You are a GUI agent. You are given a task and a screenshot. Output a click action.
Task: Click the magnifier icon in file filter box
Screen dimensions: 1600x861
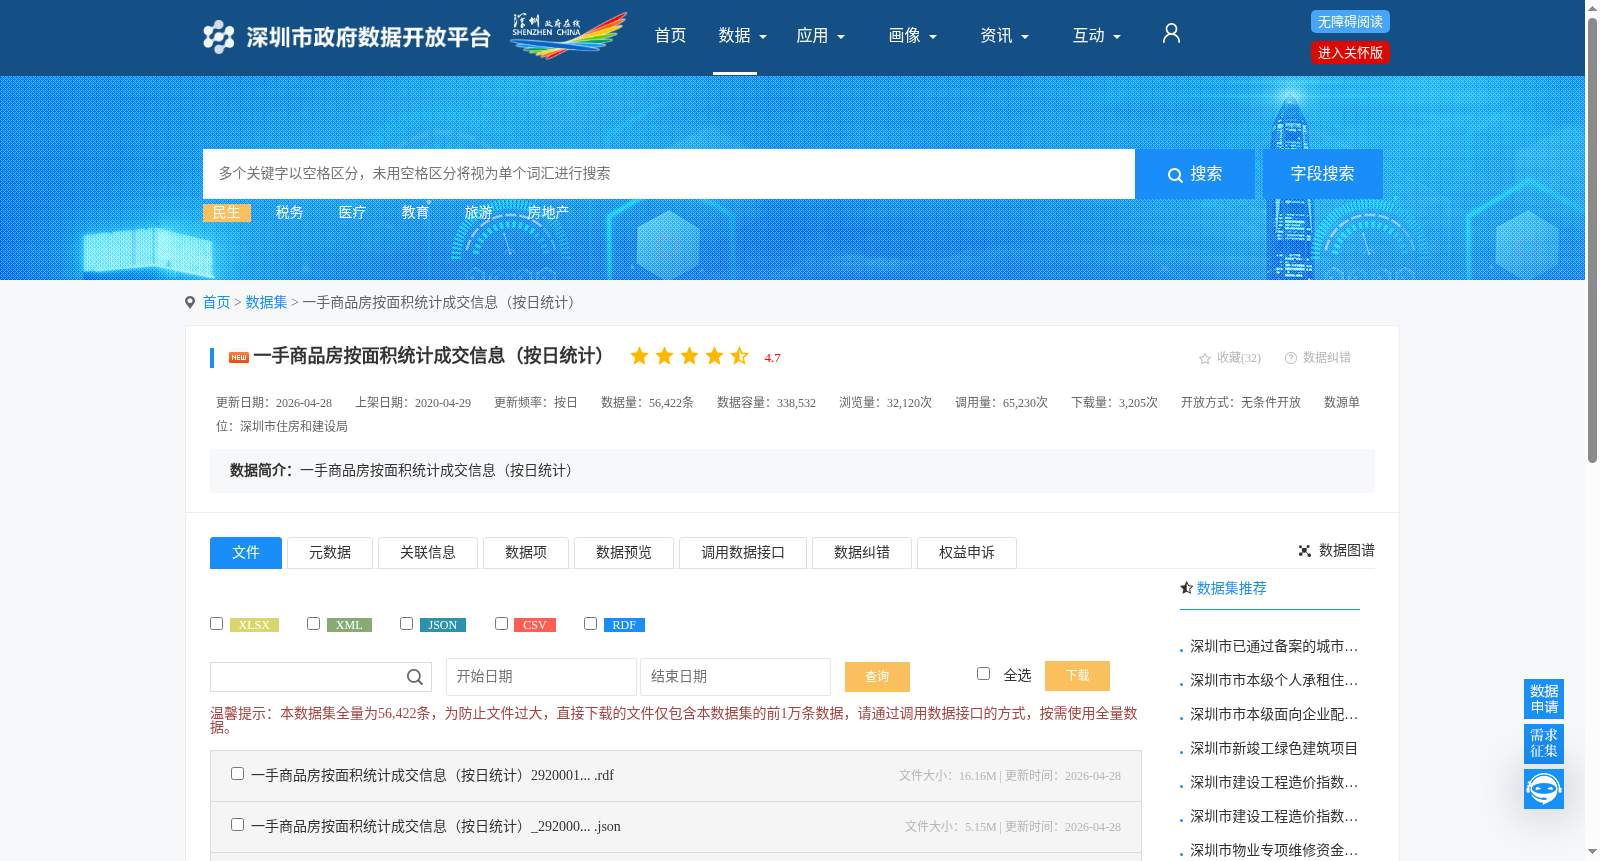point(414,677)
